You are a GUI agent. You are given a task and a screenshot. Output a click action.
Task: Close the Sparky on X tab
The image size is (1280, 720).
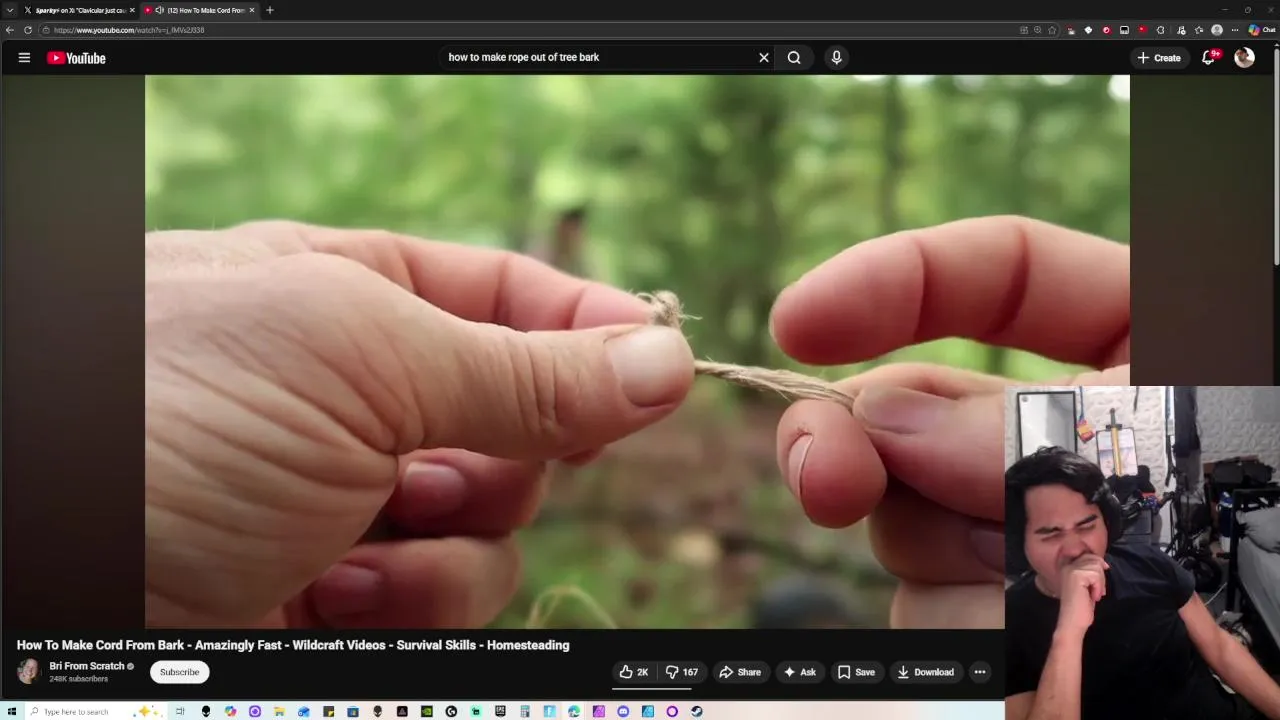coord(132,10)
